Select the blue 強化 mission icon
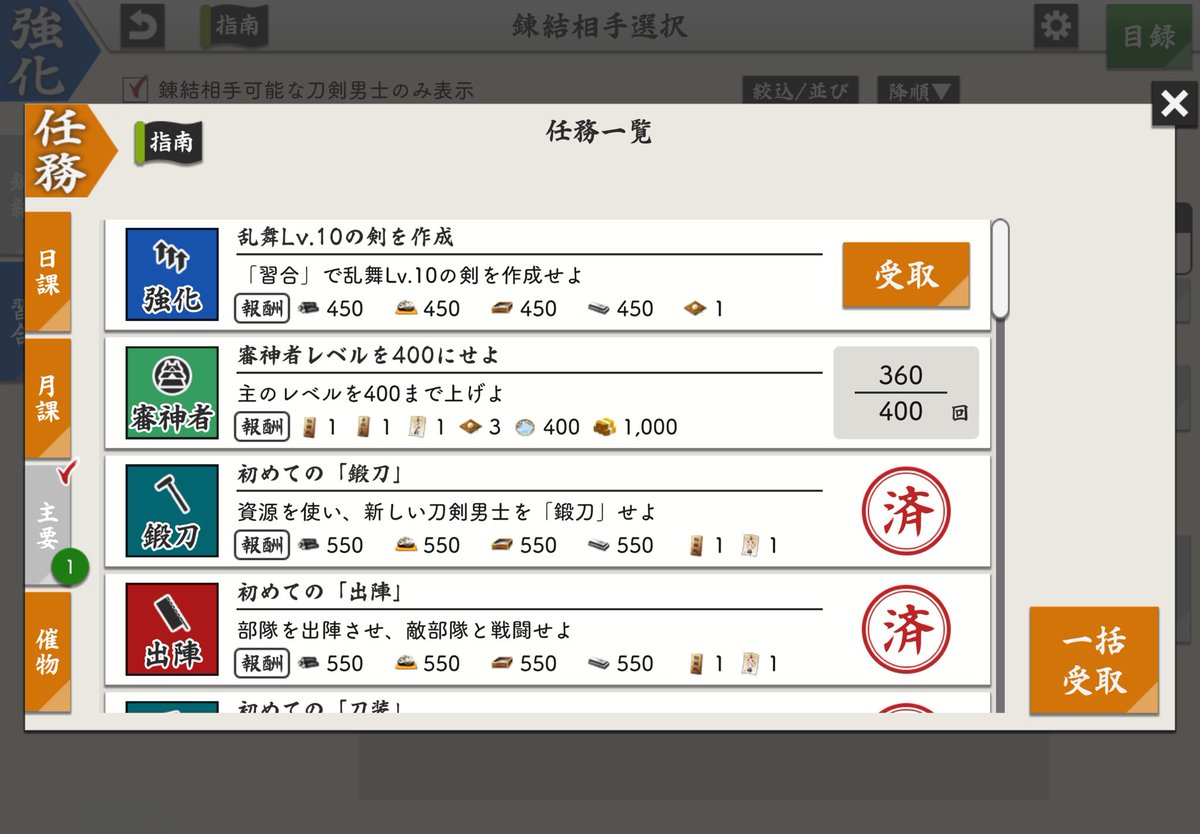This screenshot has height=834, width=1200. pos(170,273)
